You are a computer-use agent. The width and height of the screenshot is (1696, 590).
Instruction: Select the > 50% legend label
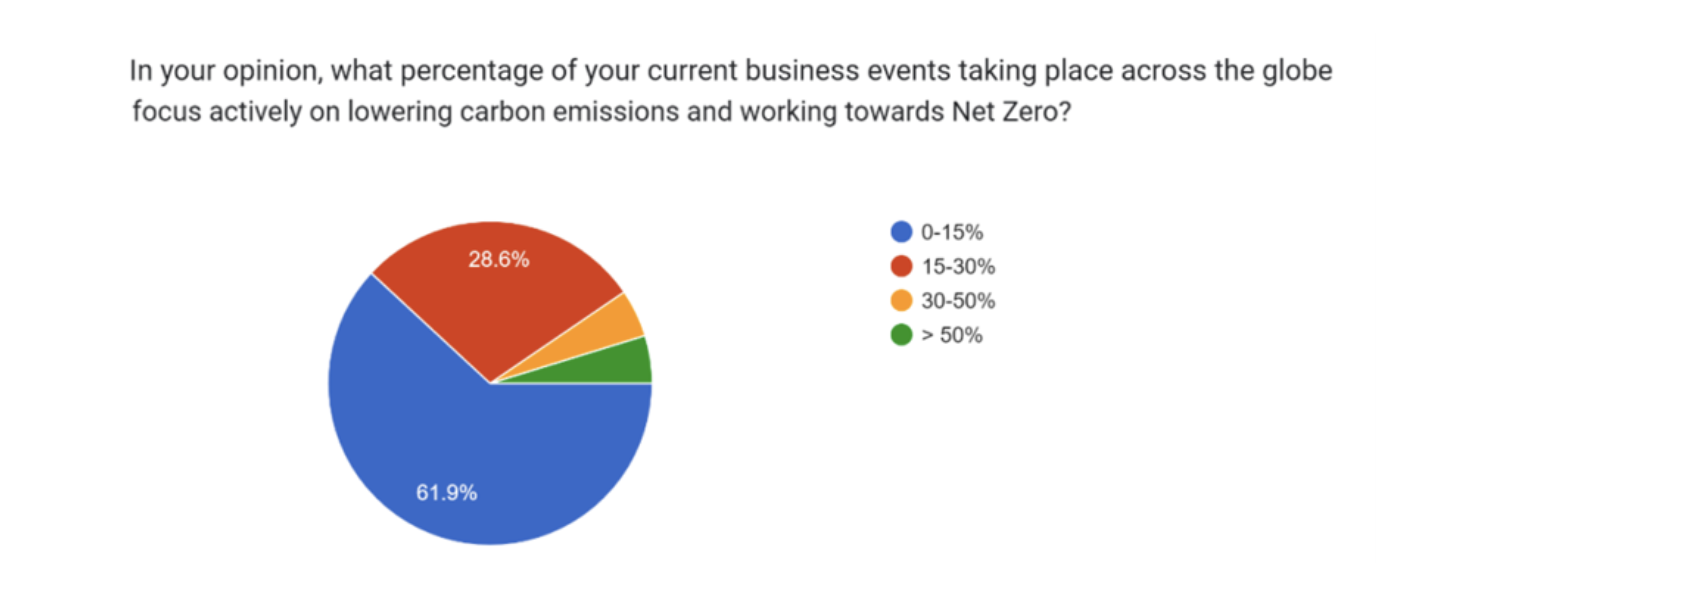[952, 335]
